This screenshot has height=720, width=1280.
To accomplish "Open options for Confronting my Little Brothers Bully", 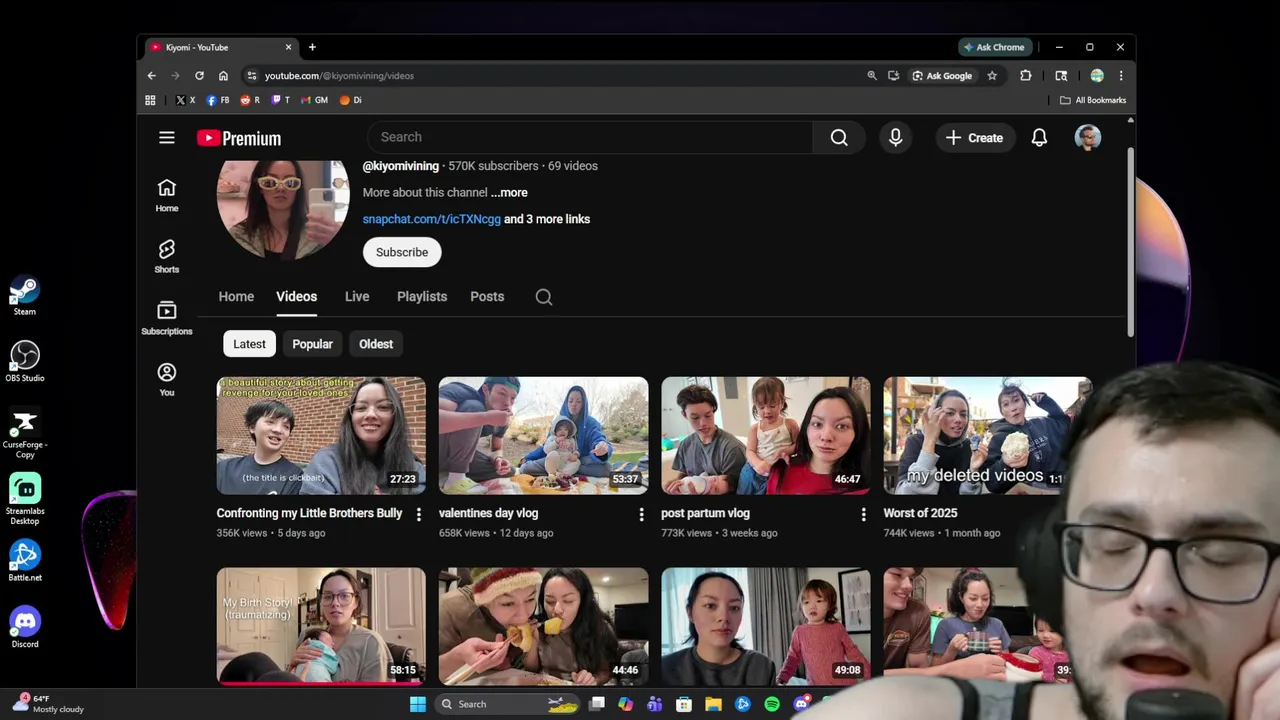I will pos(419,514).
